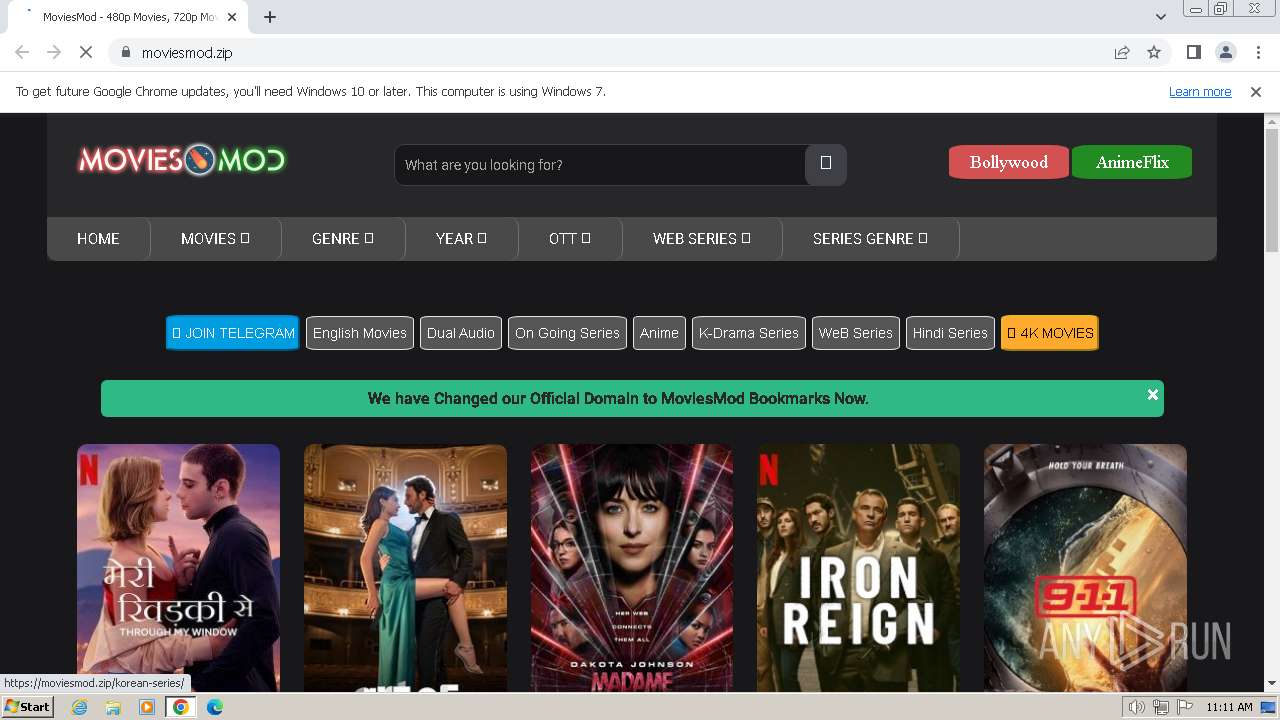
Task: Click the domain change banner text
Action: (618, 398)
